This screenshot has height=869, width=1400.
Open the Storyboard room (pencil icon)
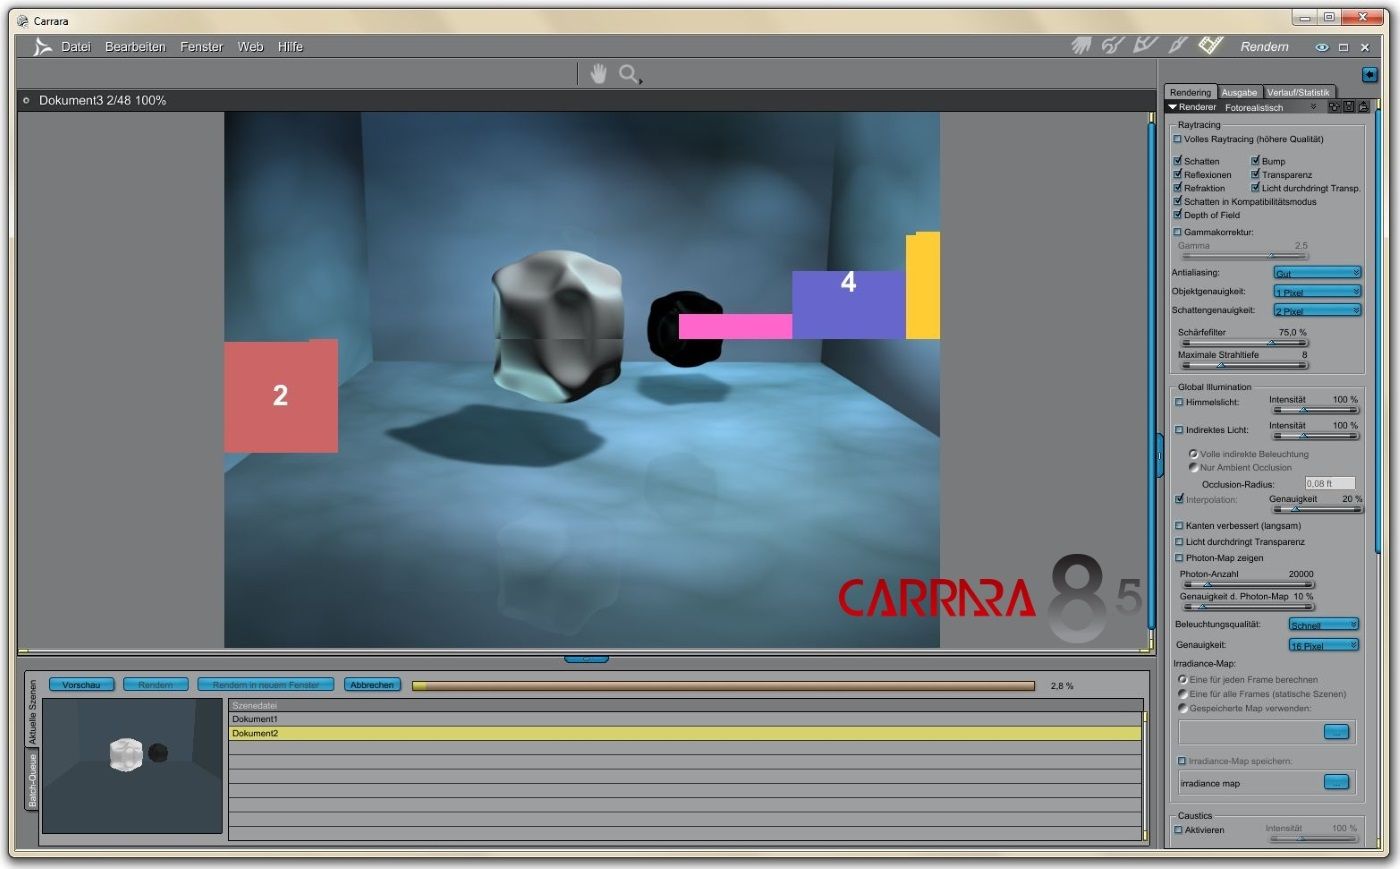[1145, 46]
